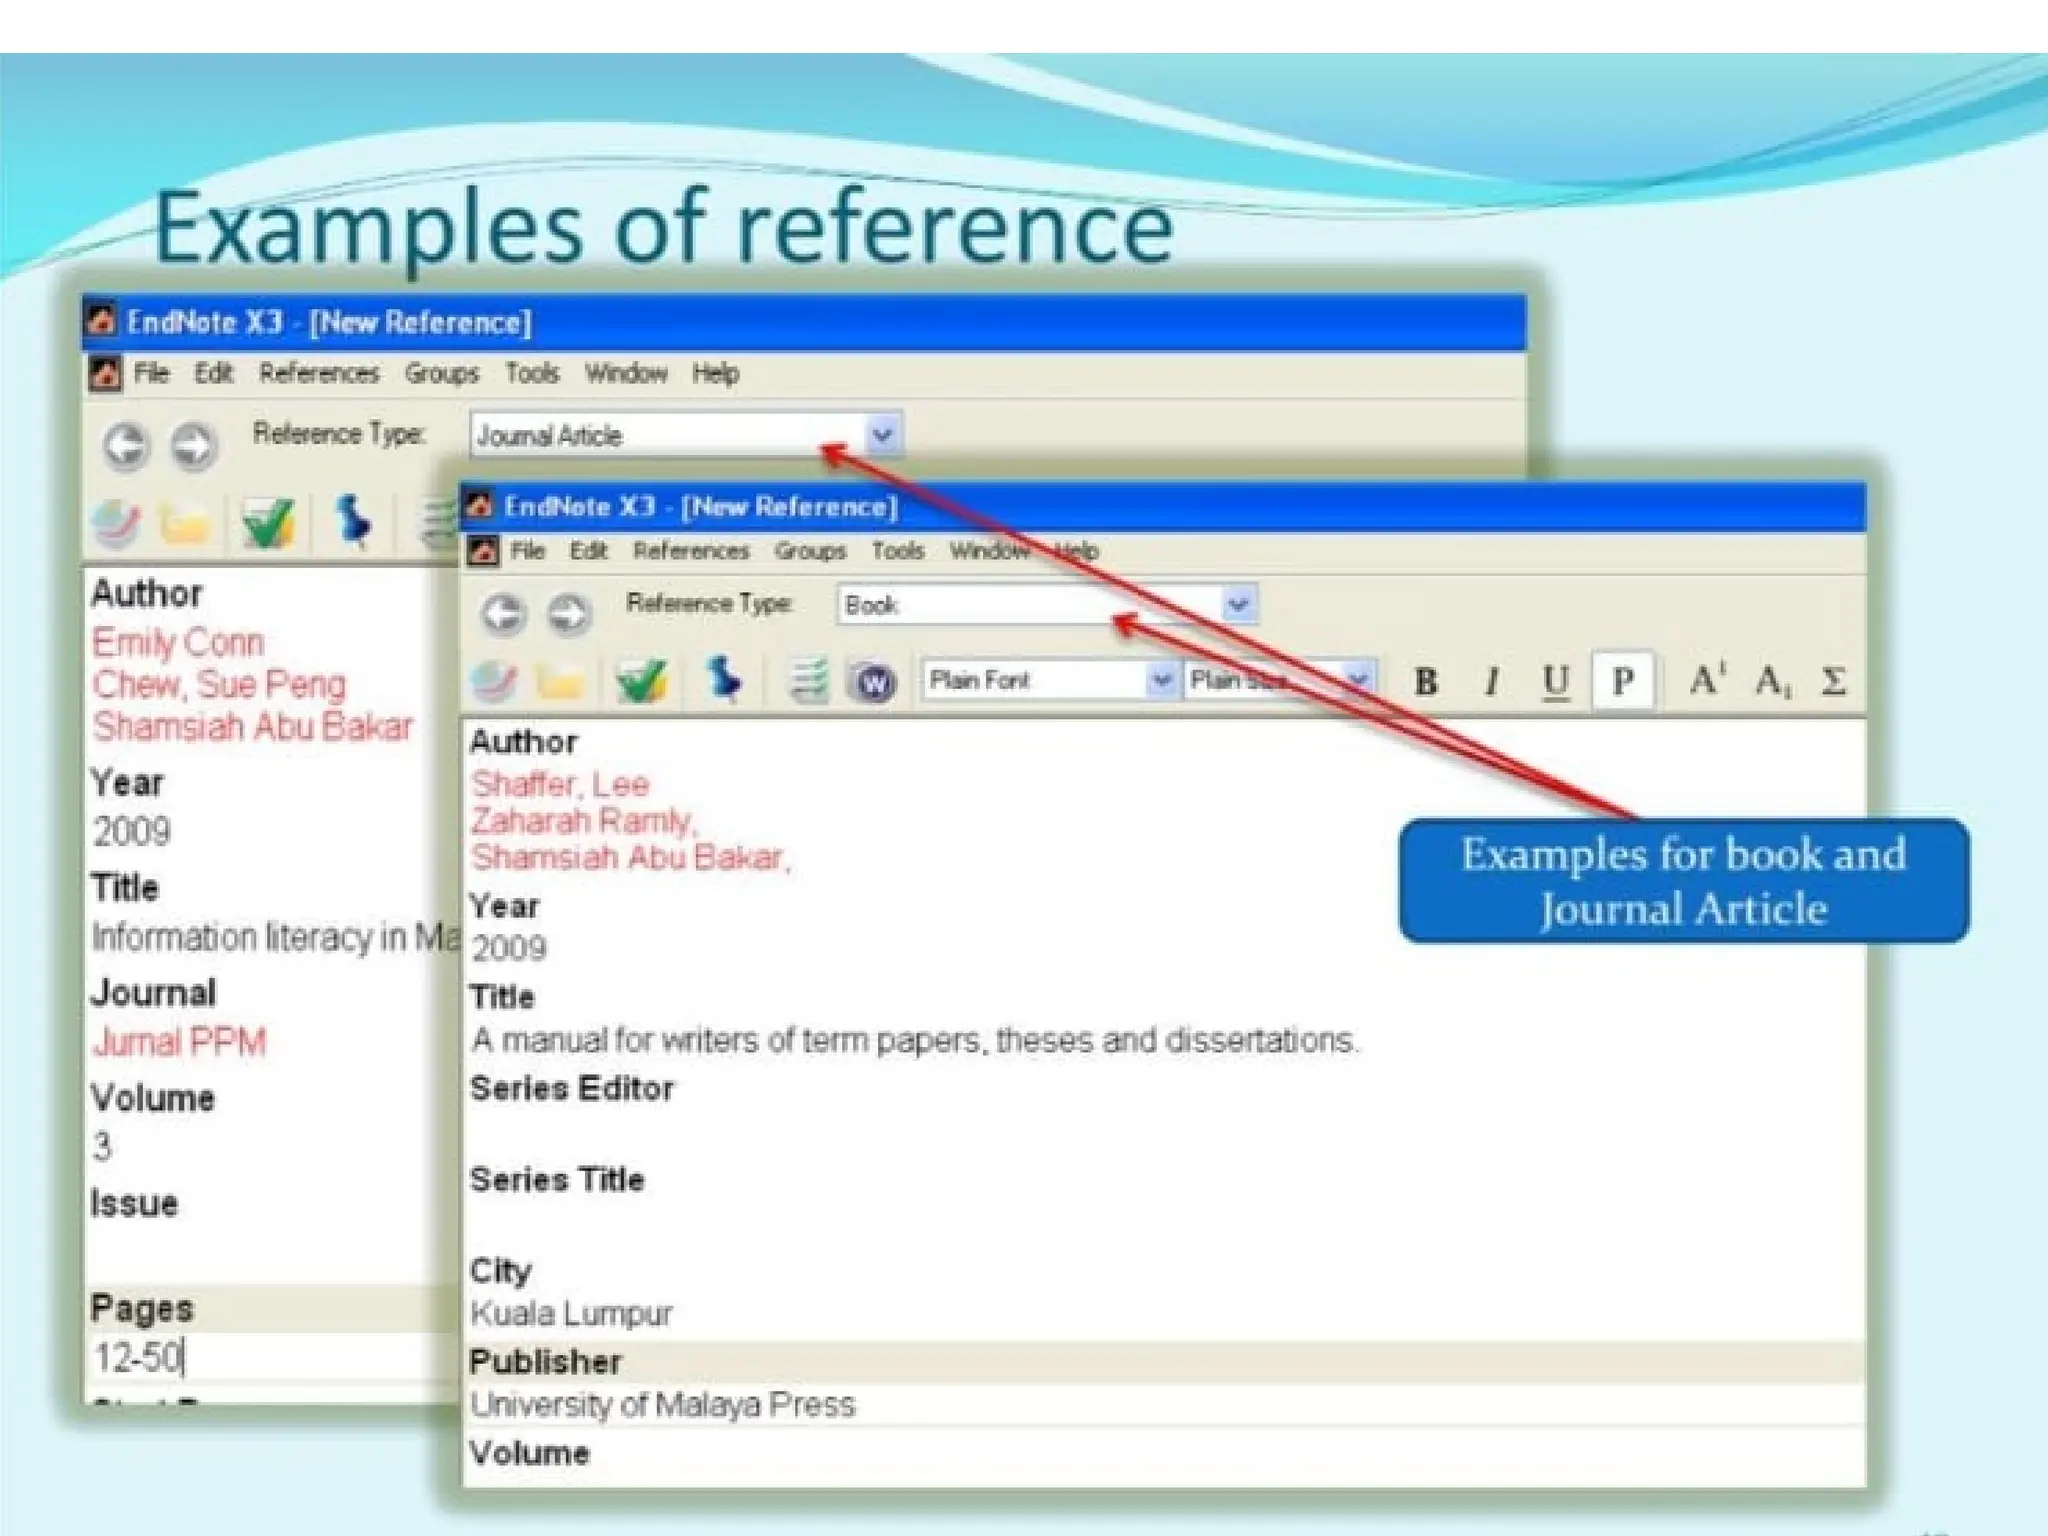Click author 'Shaffer, Lee' in Book window

point(560,784)
